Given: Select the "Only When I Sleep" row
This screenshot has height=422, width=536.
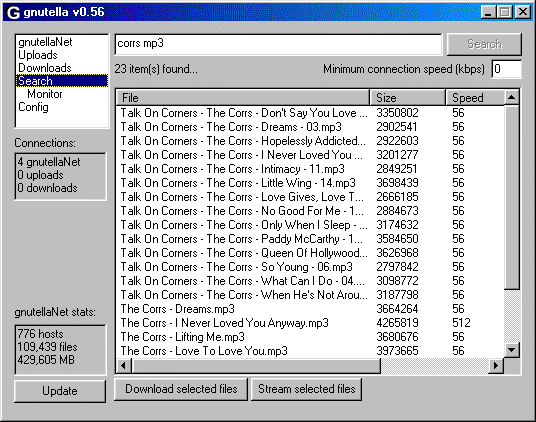Looking at the screenshot, I should pyautogui.click(x=310, y=225).
